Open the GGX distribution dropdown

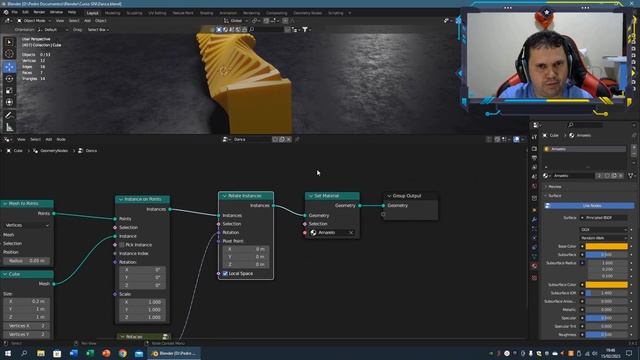(x=604, y=230)
